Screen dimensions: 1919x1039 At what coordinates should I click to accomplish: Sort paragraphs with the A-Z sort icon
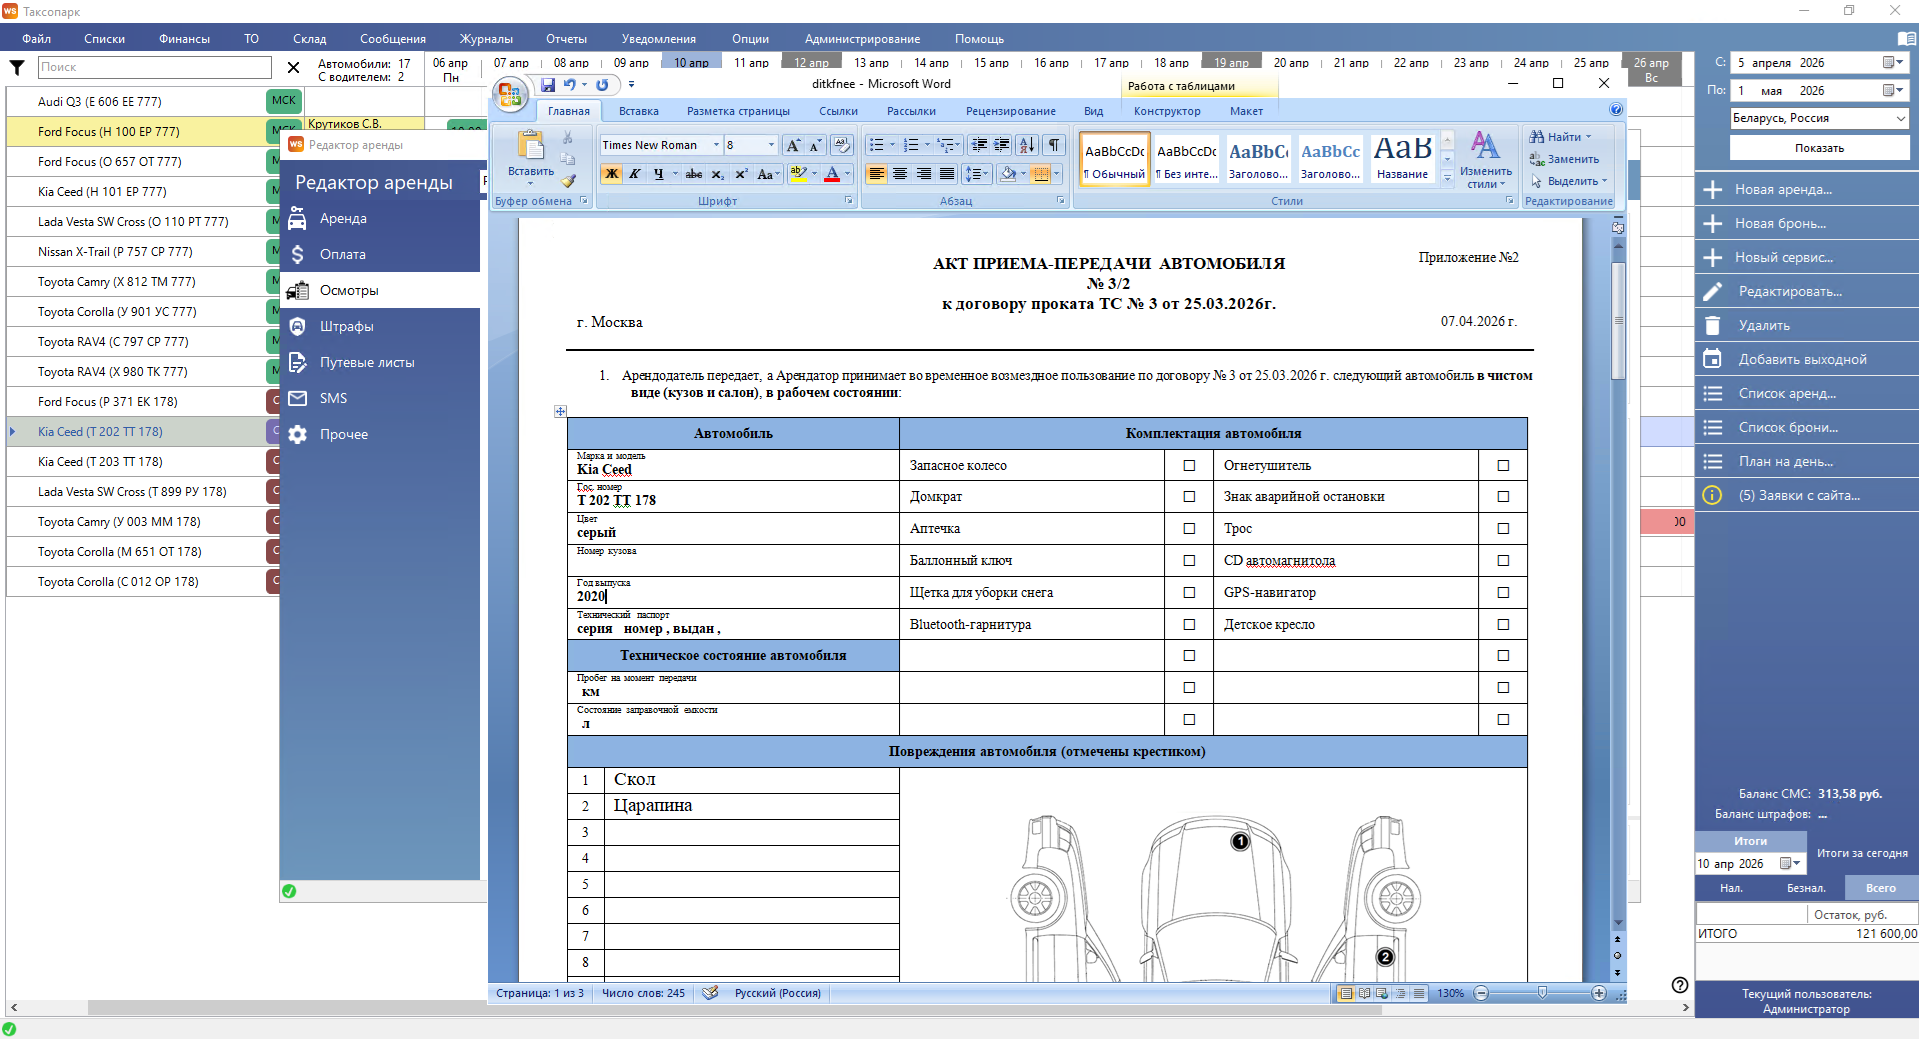tap(1028, 145)
